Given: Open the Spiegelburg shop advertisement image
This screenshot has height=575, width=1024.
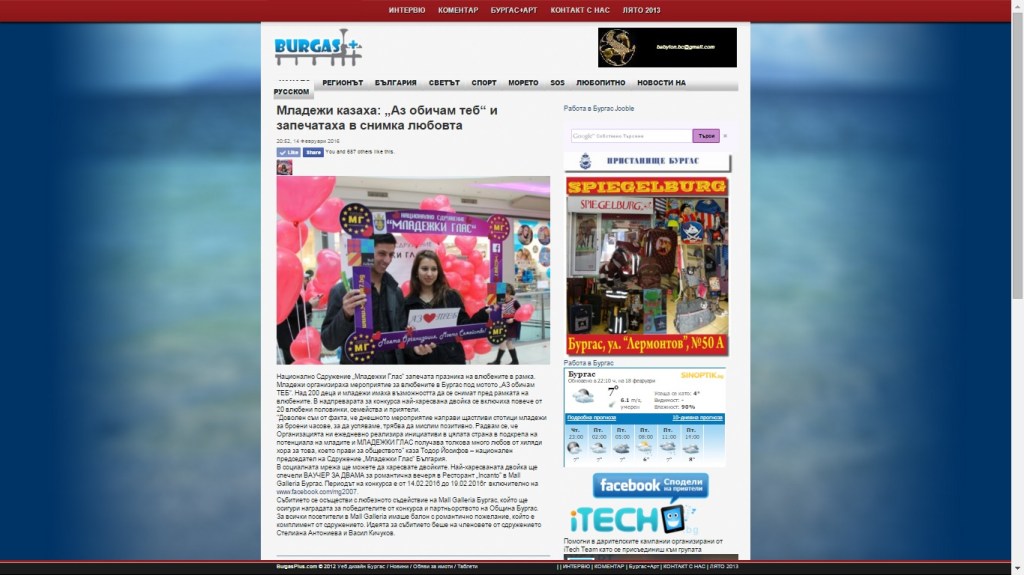Looking at the screenshot, I should coord(646,266).
